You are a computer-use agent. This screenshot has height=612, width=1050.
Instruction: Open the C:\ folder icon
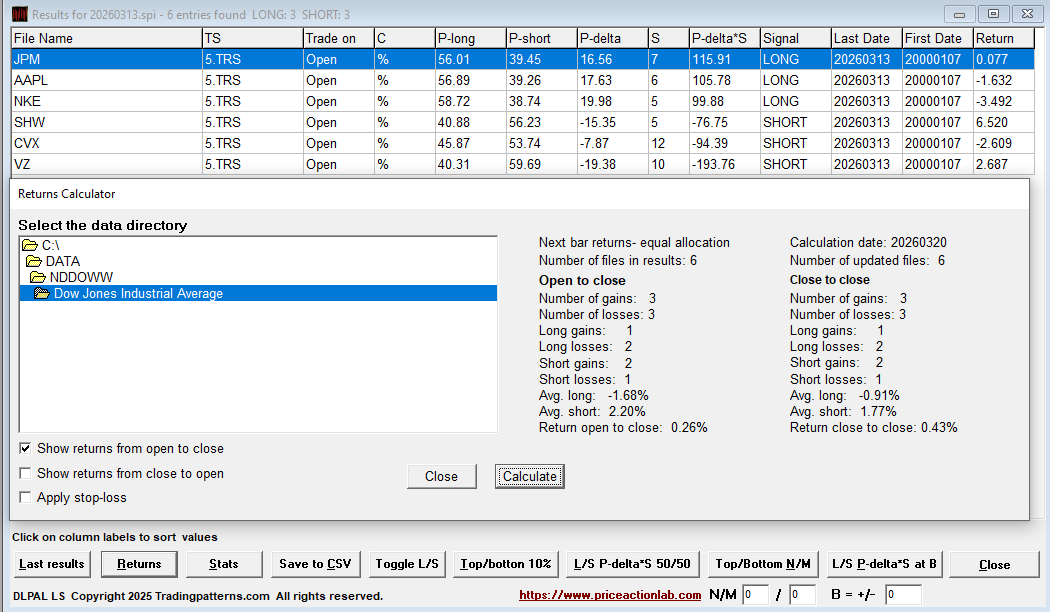pos(29,245)
